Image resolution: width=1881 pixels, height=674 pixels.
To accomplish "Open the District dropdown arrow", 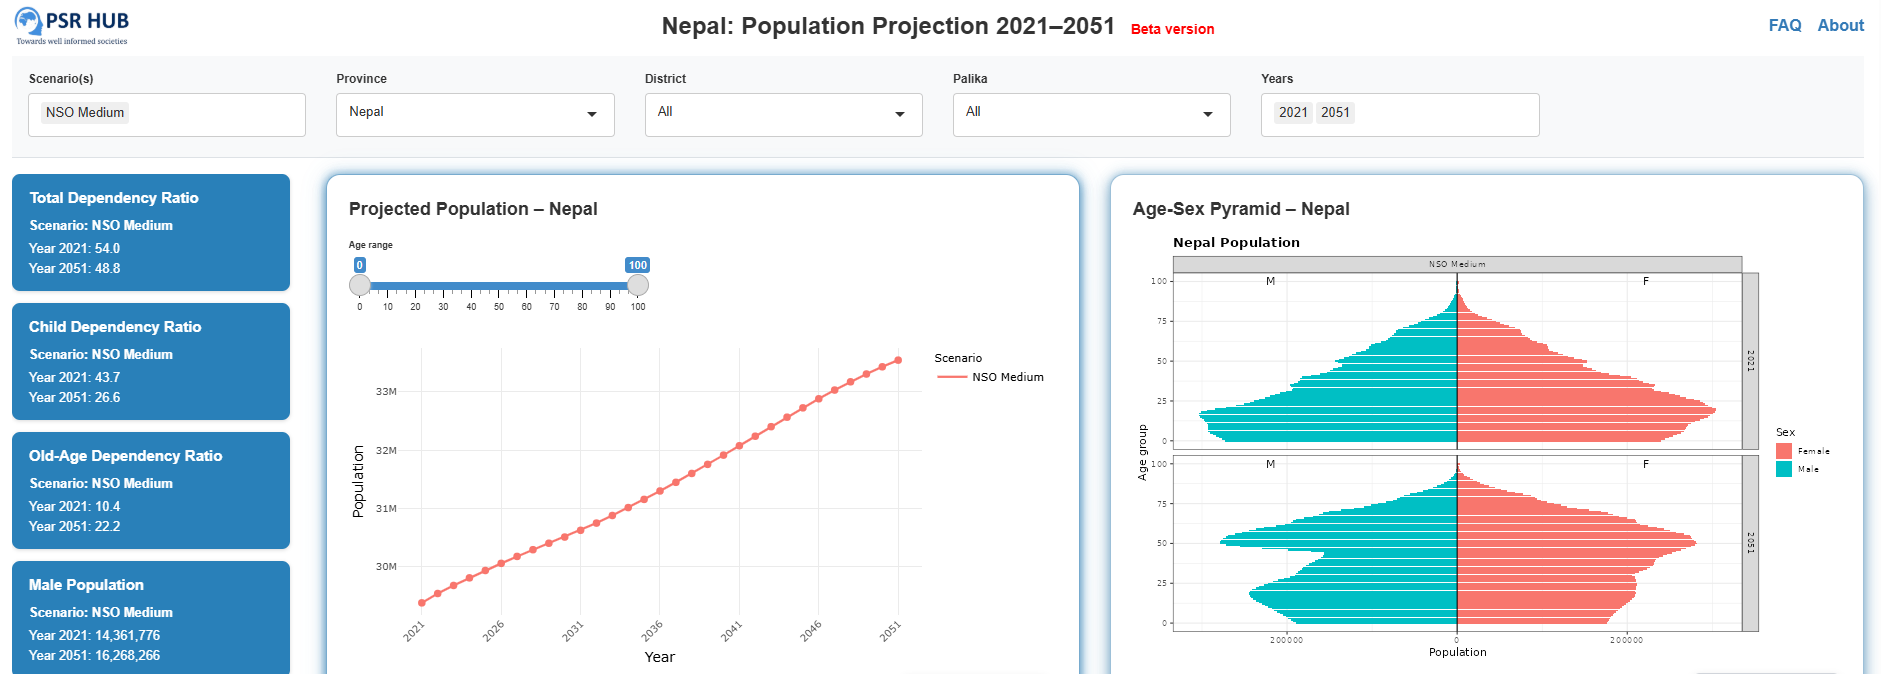I will [899, 114].
